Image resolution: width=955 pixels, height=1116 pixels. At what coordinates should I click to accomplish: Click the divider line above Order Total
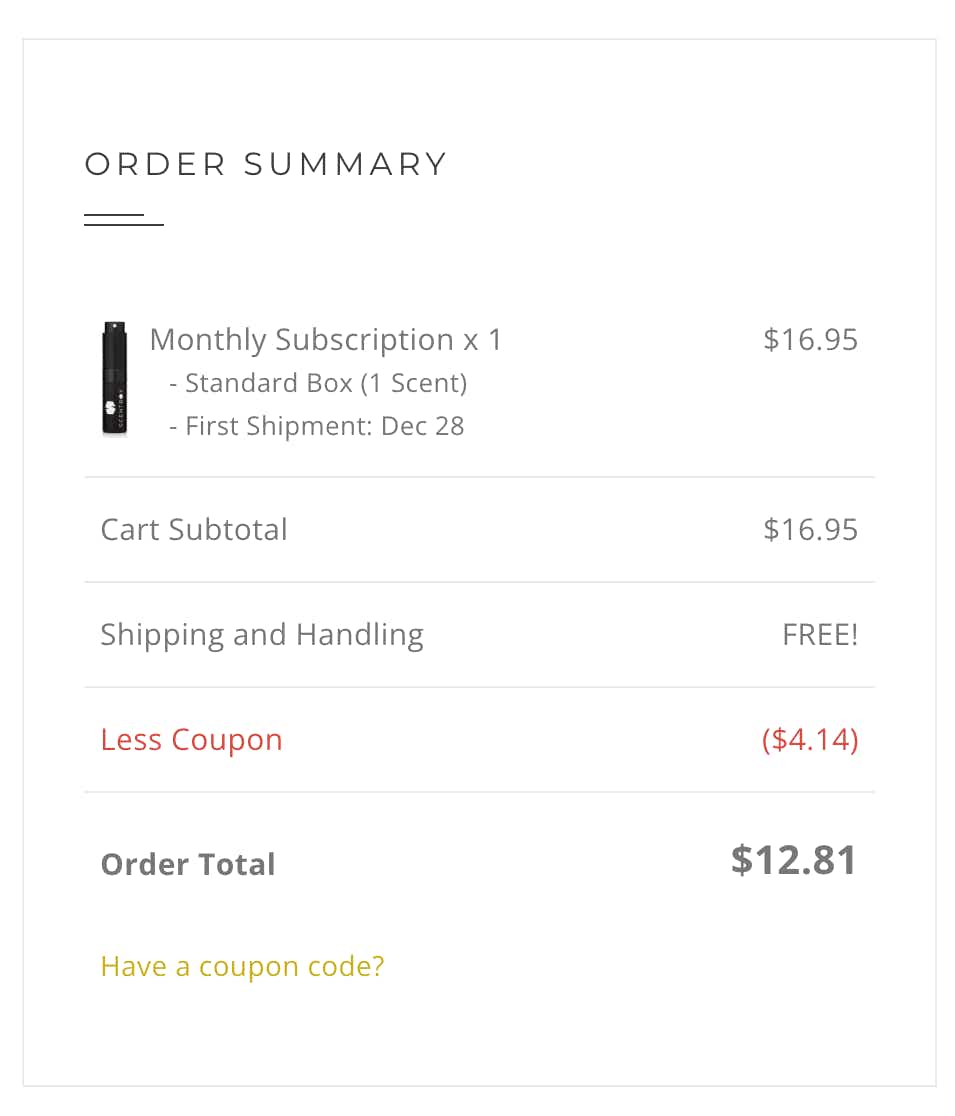click(479, 791)
